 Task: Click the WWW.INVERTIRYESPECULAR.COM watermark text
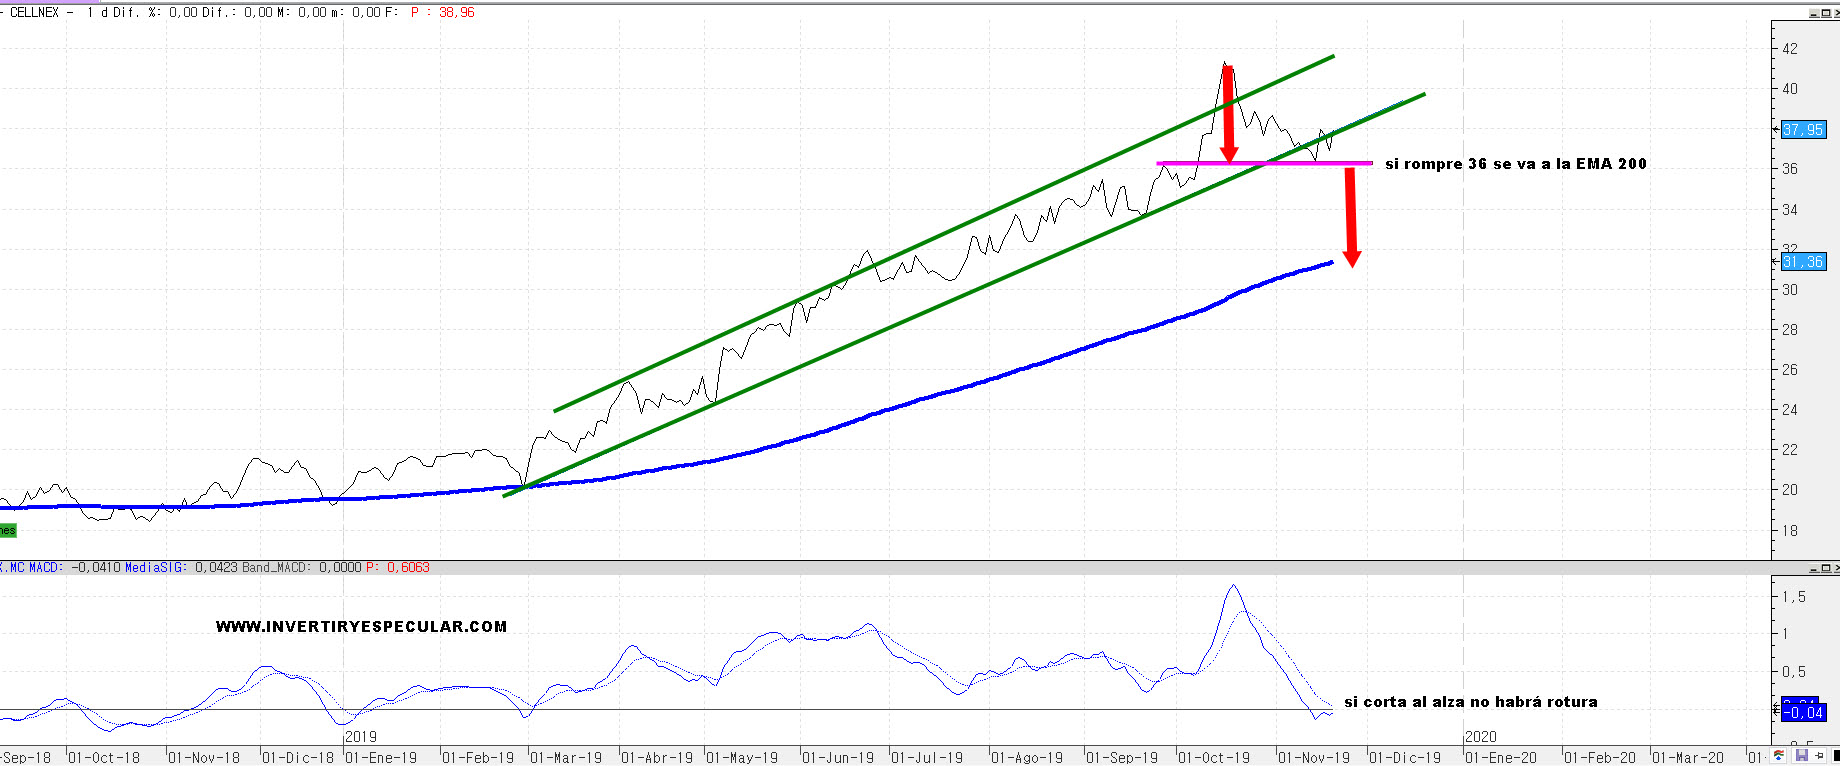point(361,627)
